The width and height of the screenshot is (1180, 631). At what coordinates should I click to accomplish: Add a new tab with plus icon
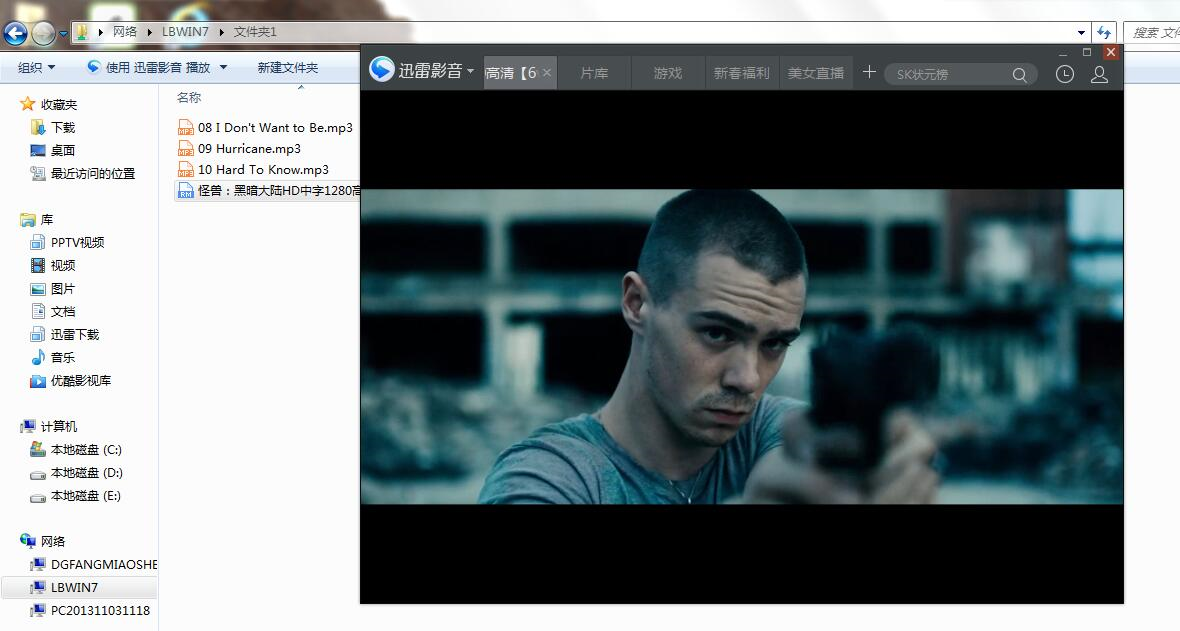point(869,72)
